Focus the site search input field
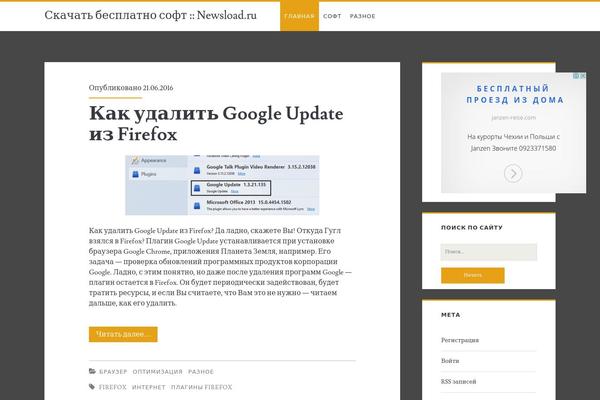 [x=489, y=252]
